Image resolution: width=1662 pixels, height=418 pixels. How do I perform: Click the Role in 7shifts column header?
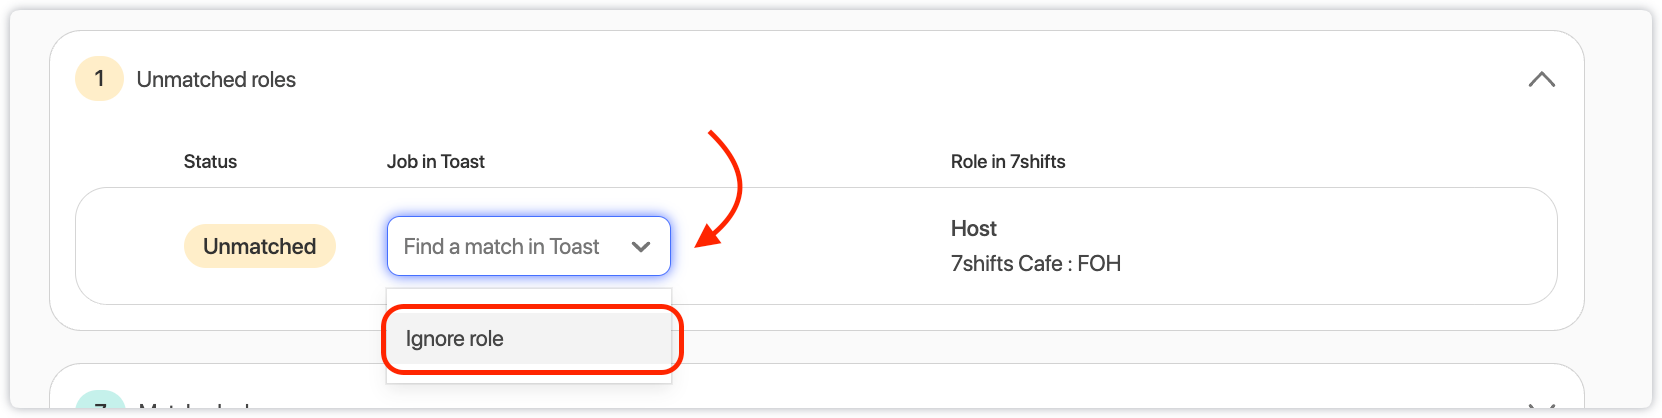1007,162
